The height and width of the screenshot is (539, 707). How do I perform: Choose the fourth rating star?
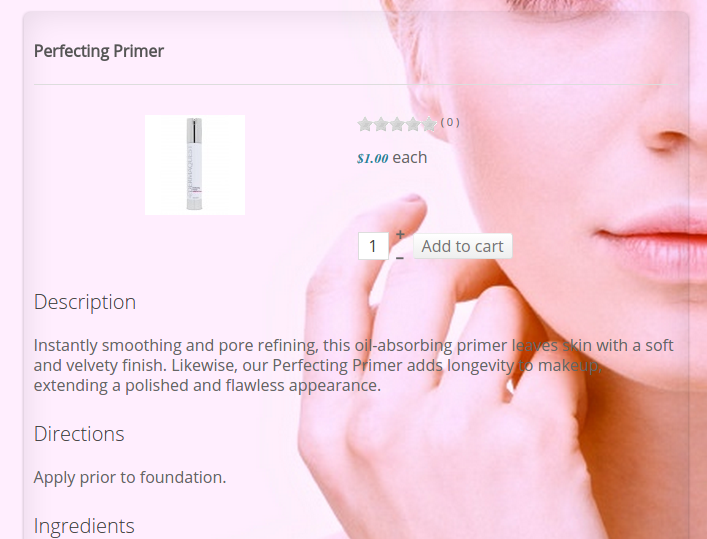click(x=413, y=124)
